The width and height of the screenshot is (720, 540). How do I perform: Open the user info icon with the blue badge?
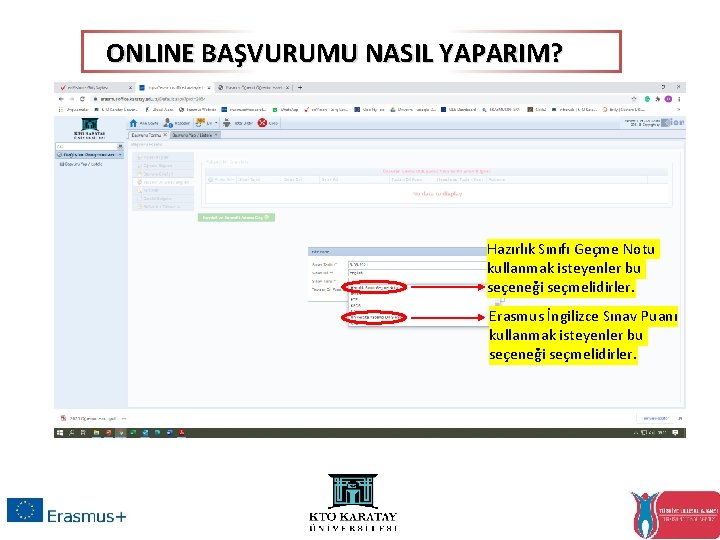tap(168, 123)
